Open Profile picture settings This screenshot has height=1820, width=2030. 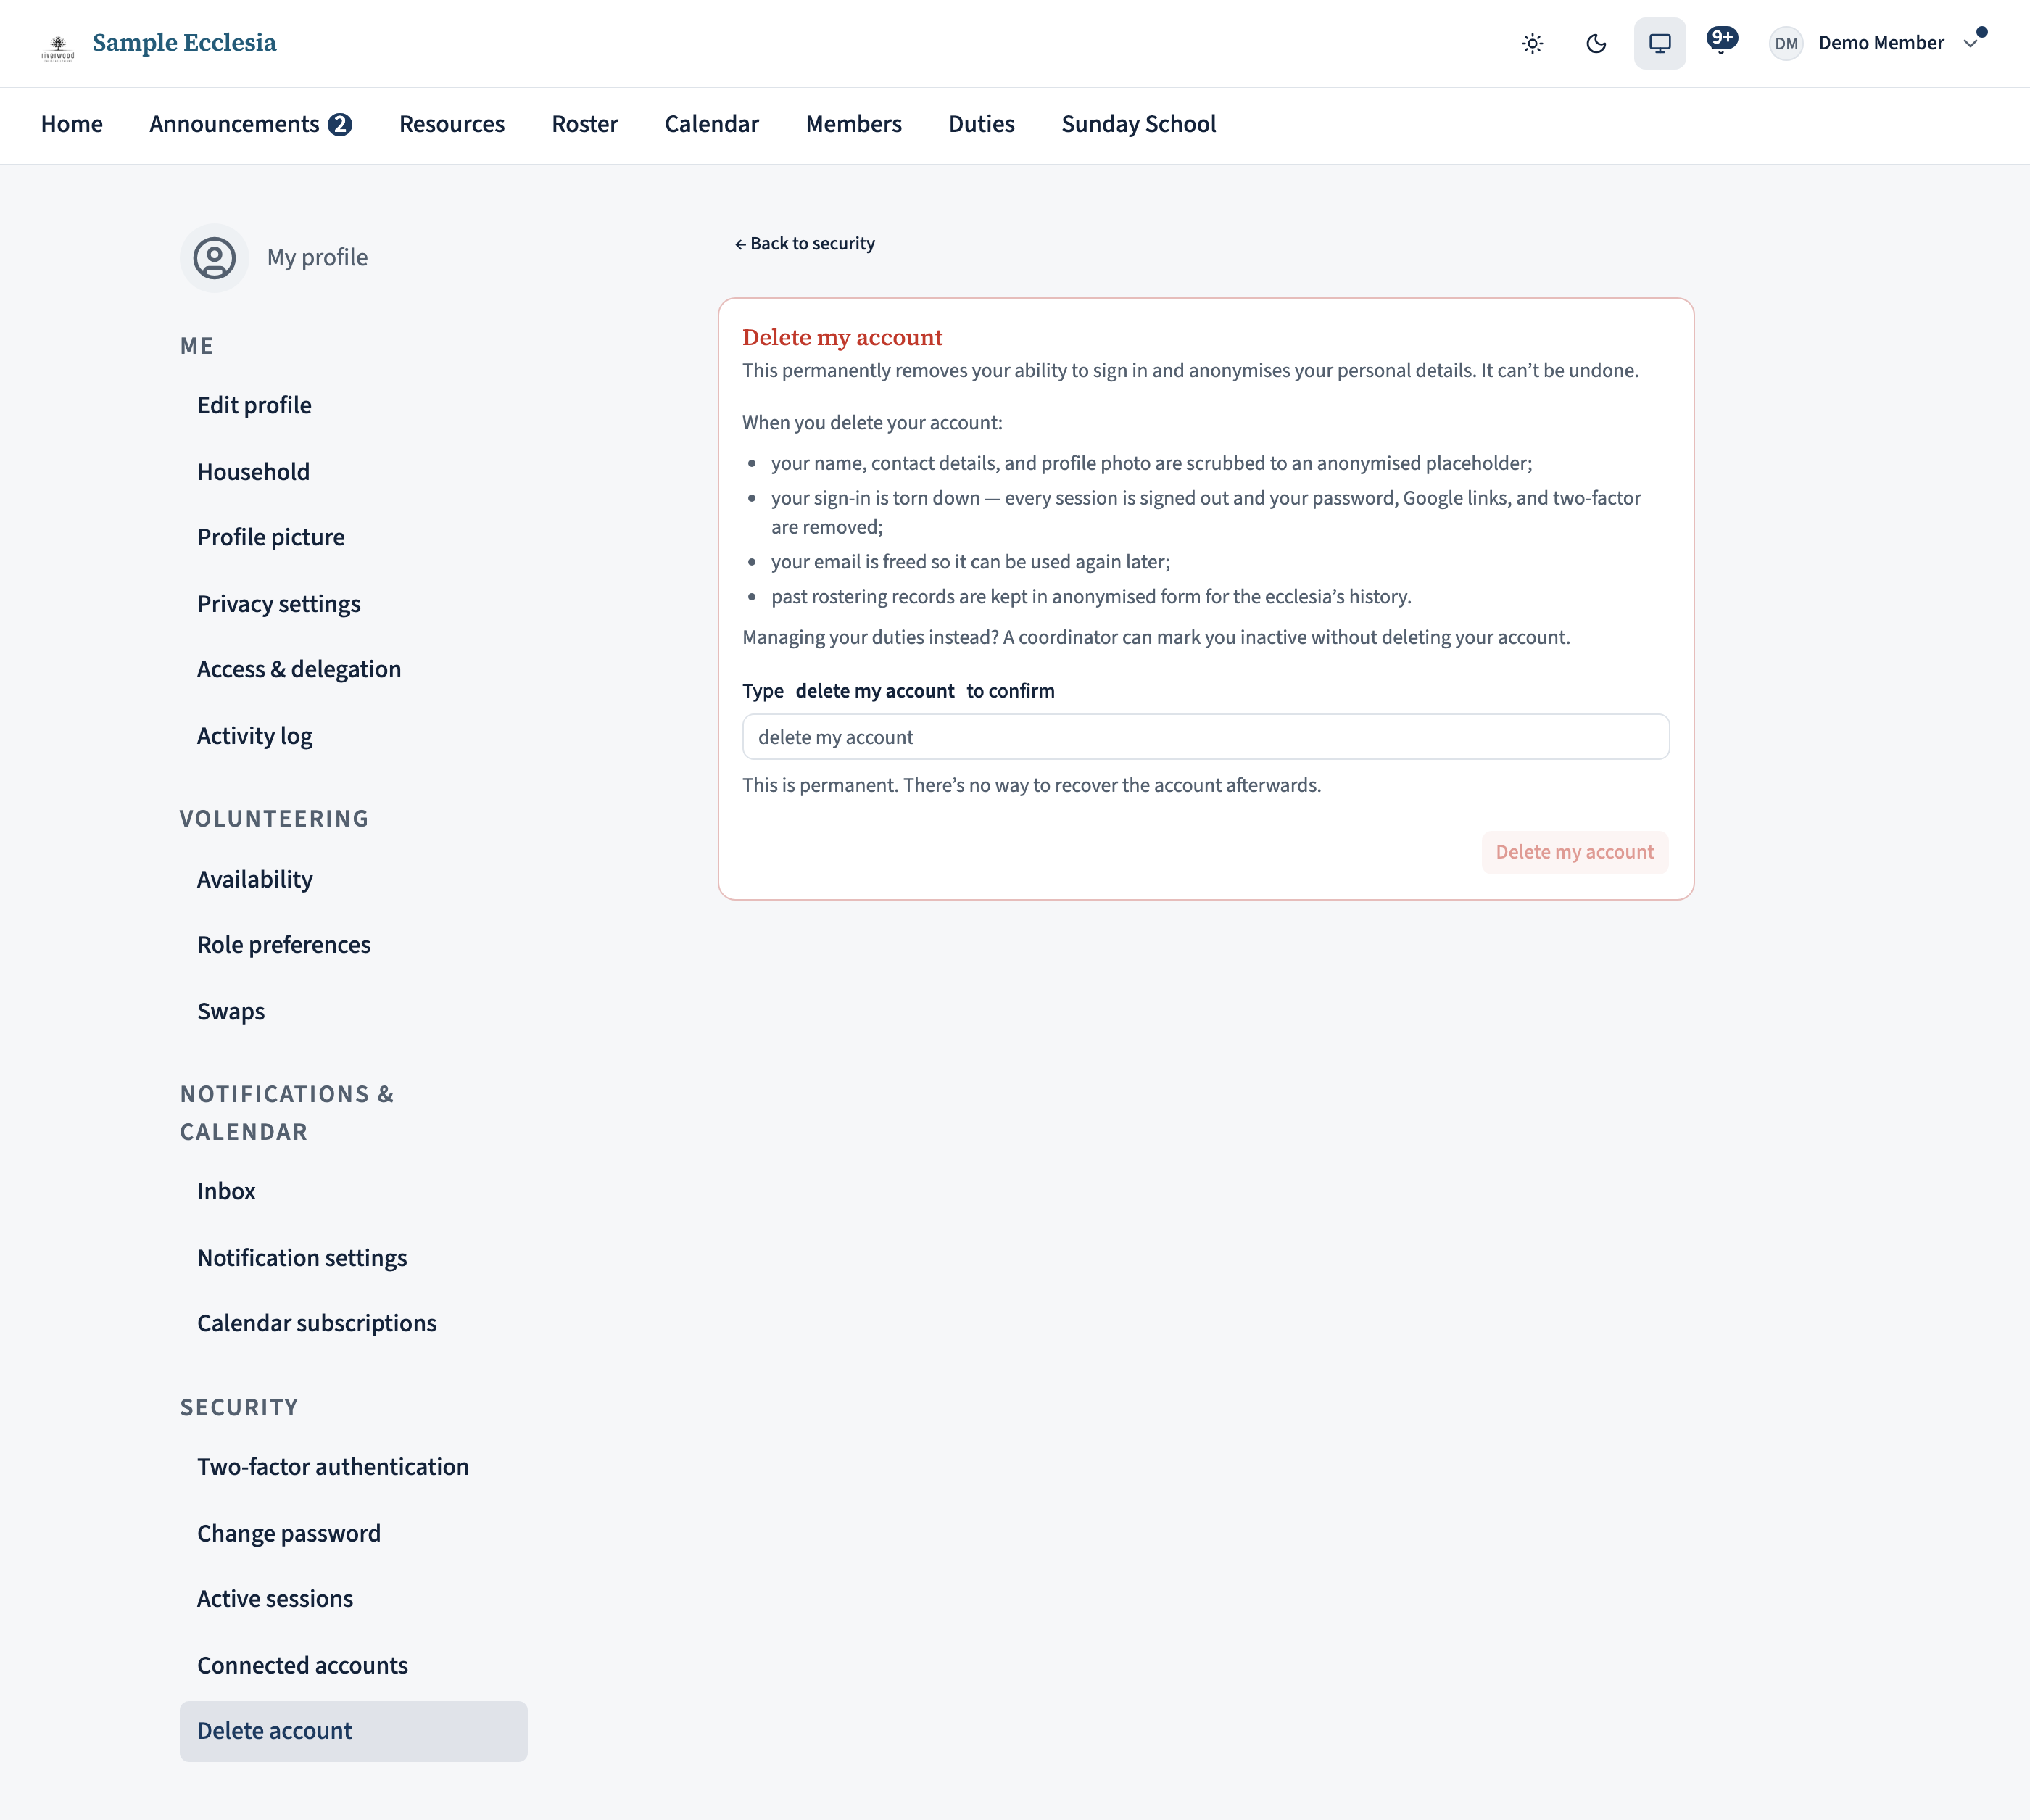354,537
